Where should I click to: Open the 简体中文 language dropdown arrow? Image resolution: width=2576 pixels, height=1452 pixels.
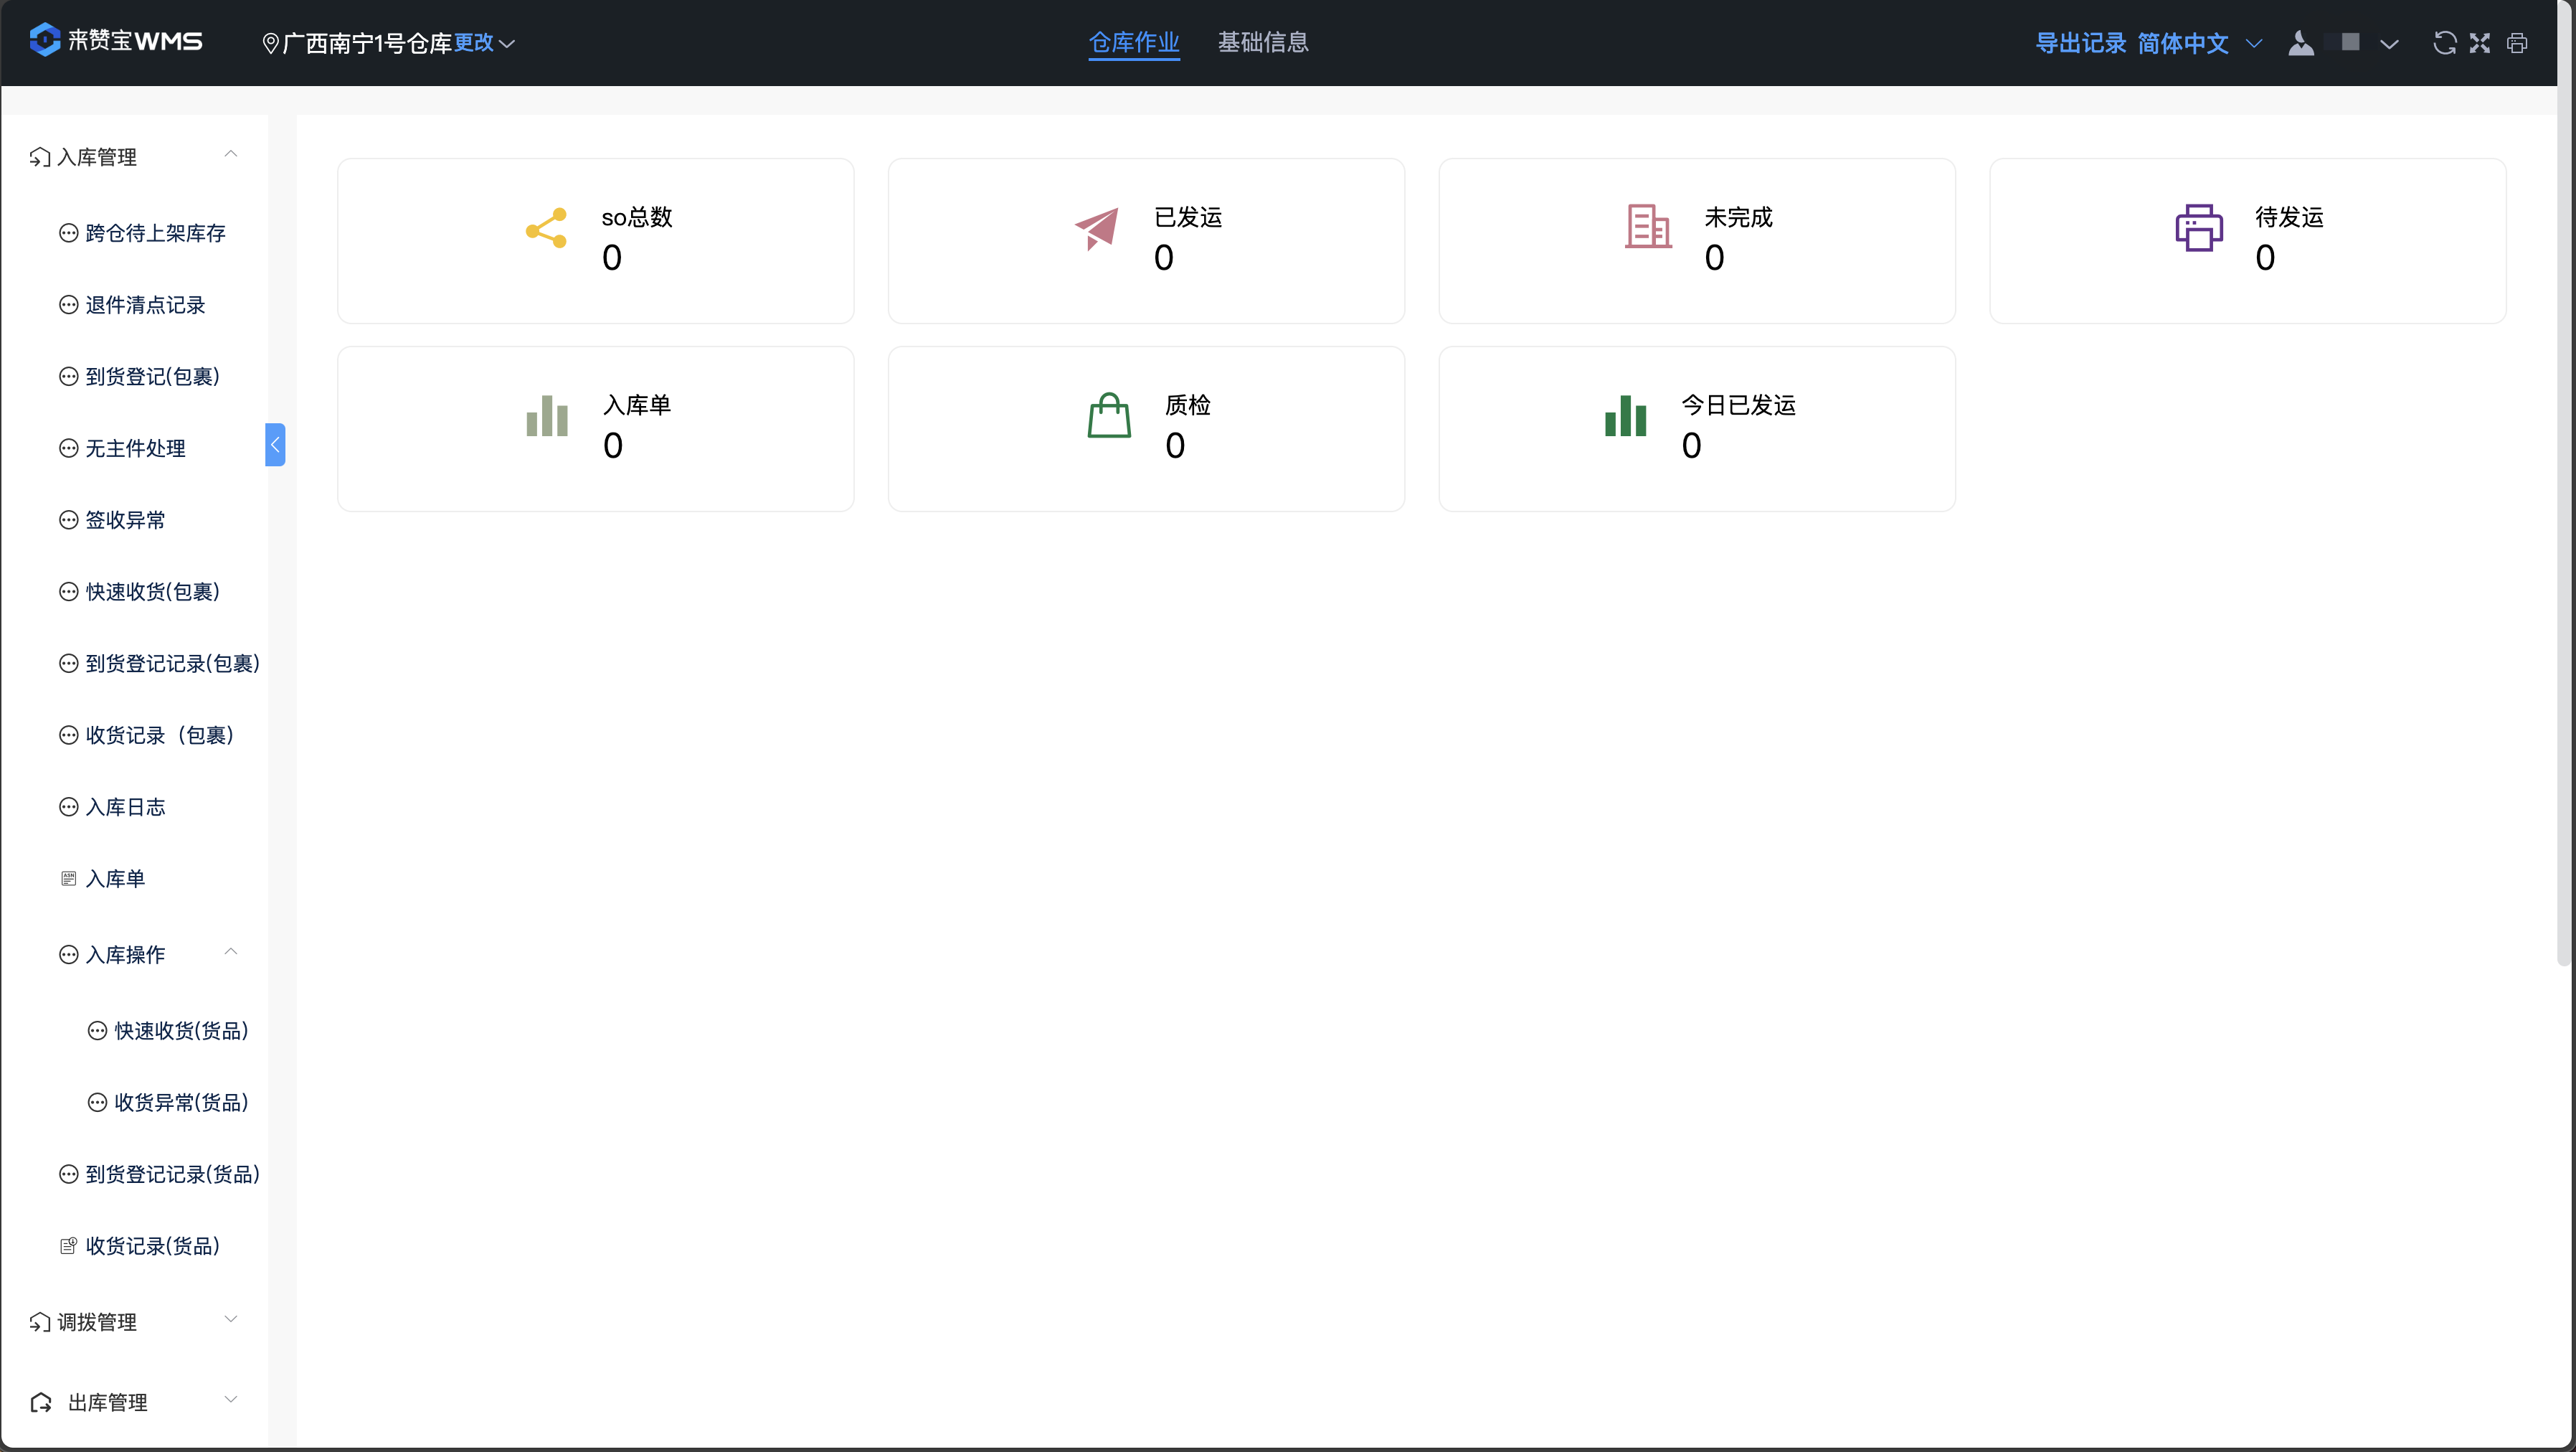(x=2254, y=43)
